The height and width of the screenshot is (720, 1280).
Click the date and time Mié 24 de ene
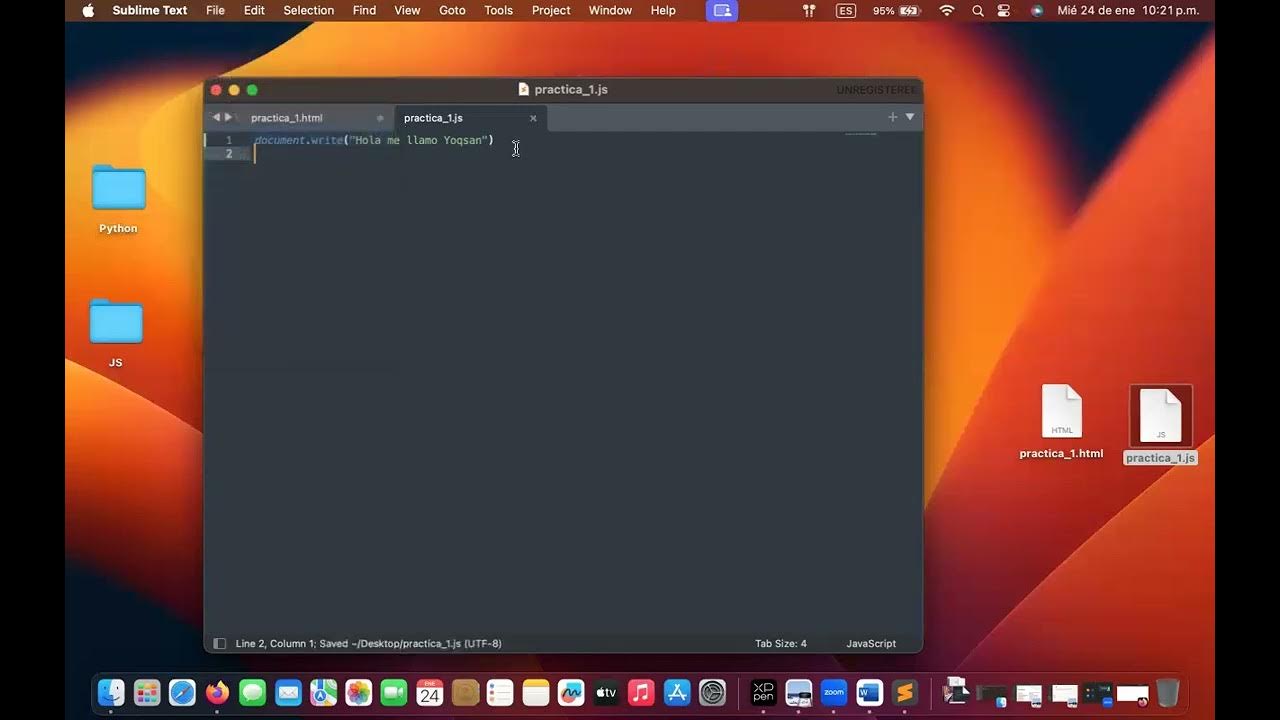(1129, 11)
